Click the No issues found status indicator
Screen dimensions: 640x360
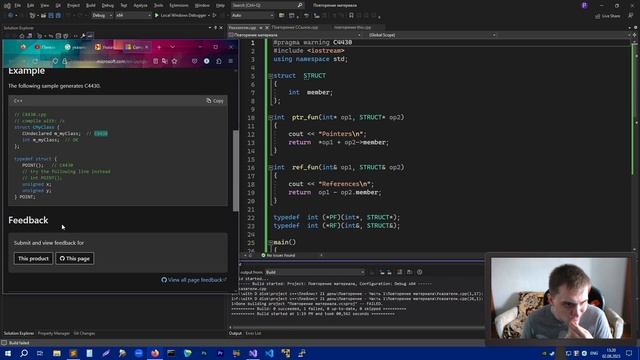[278, 255]
